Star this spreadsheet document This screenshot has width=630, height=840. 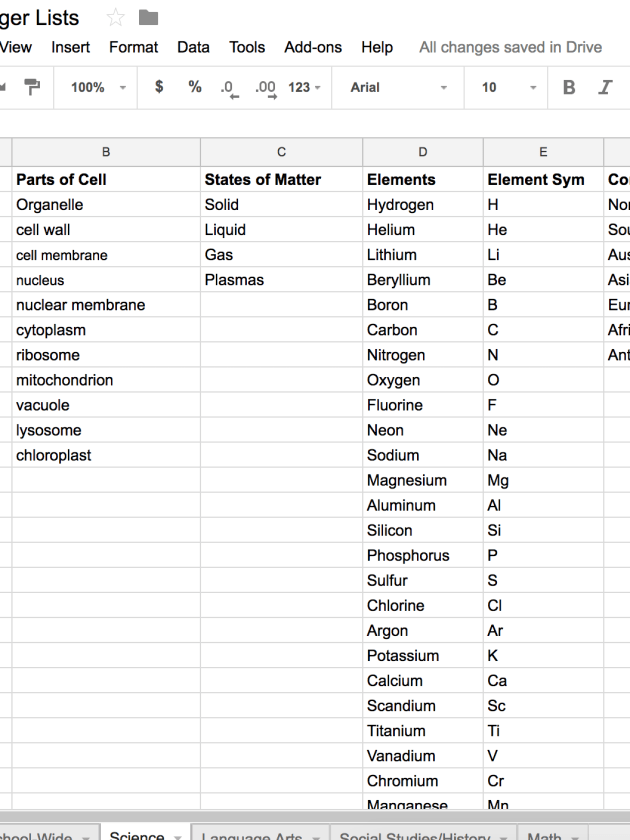tap(115, 18)
